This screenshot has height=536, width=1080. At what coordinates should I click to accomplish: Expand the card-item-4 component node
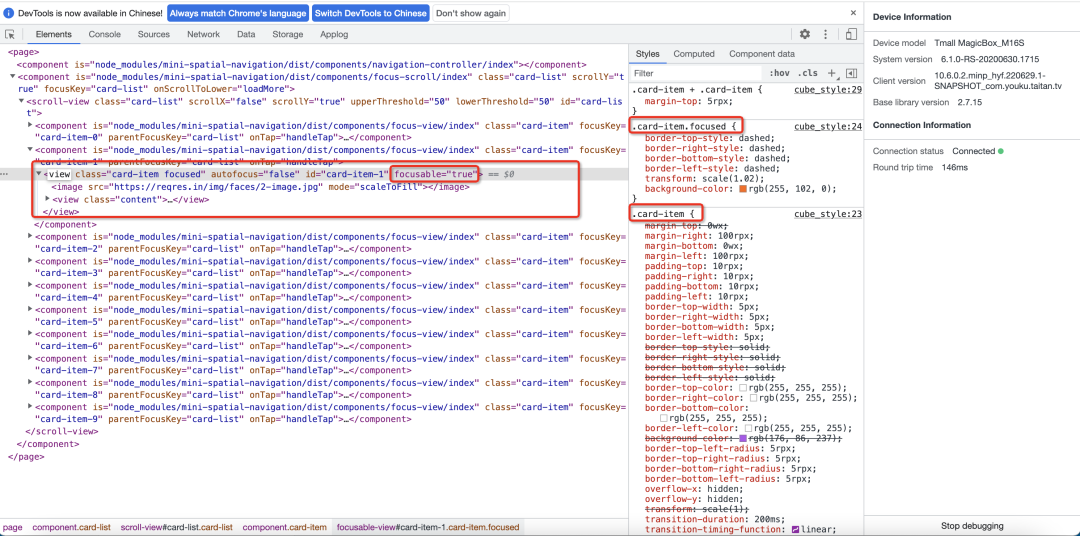point(30,286)
